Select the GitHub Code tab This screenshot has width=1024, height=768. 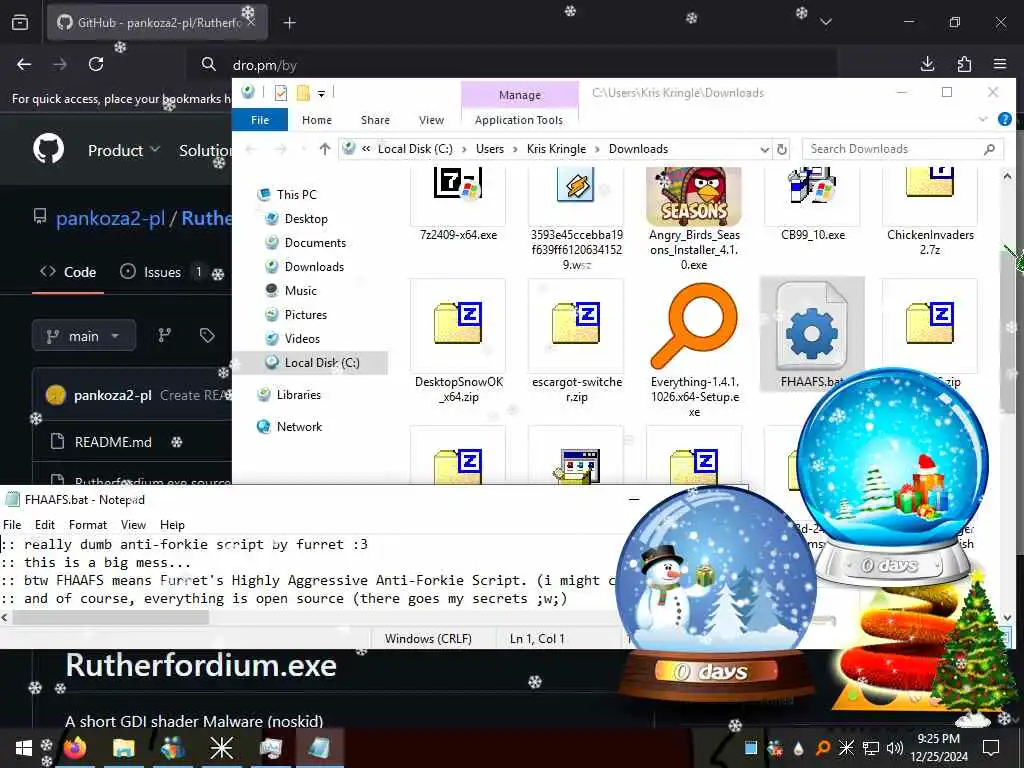[68, 272]
